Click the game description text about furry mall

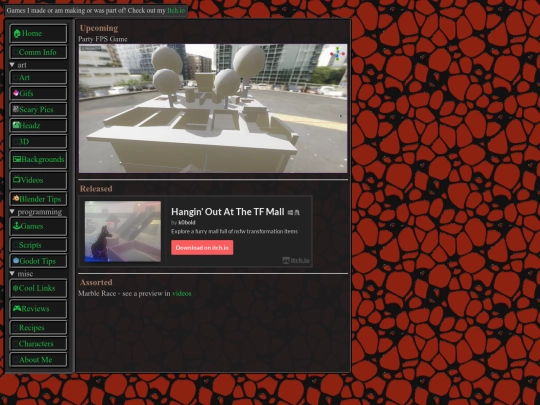(x=234, y=231)
